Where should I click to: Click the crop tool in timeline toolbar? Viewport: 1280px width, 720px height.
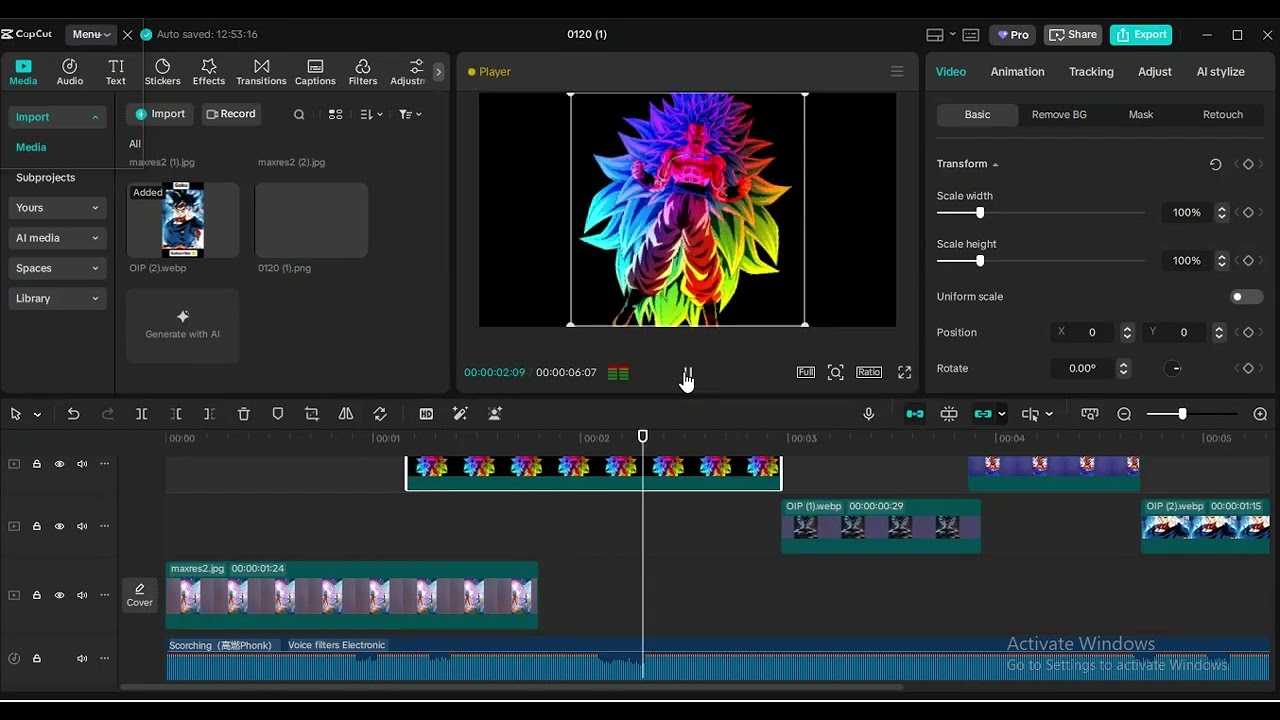[312, 414]
